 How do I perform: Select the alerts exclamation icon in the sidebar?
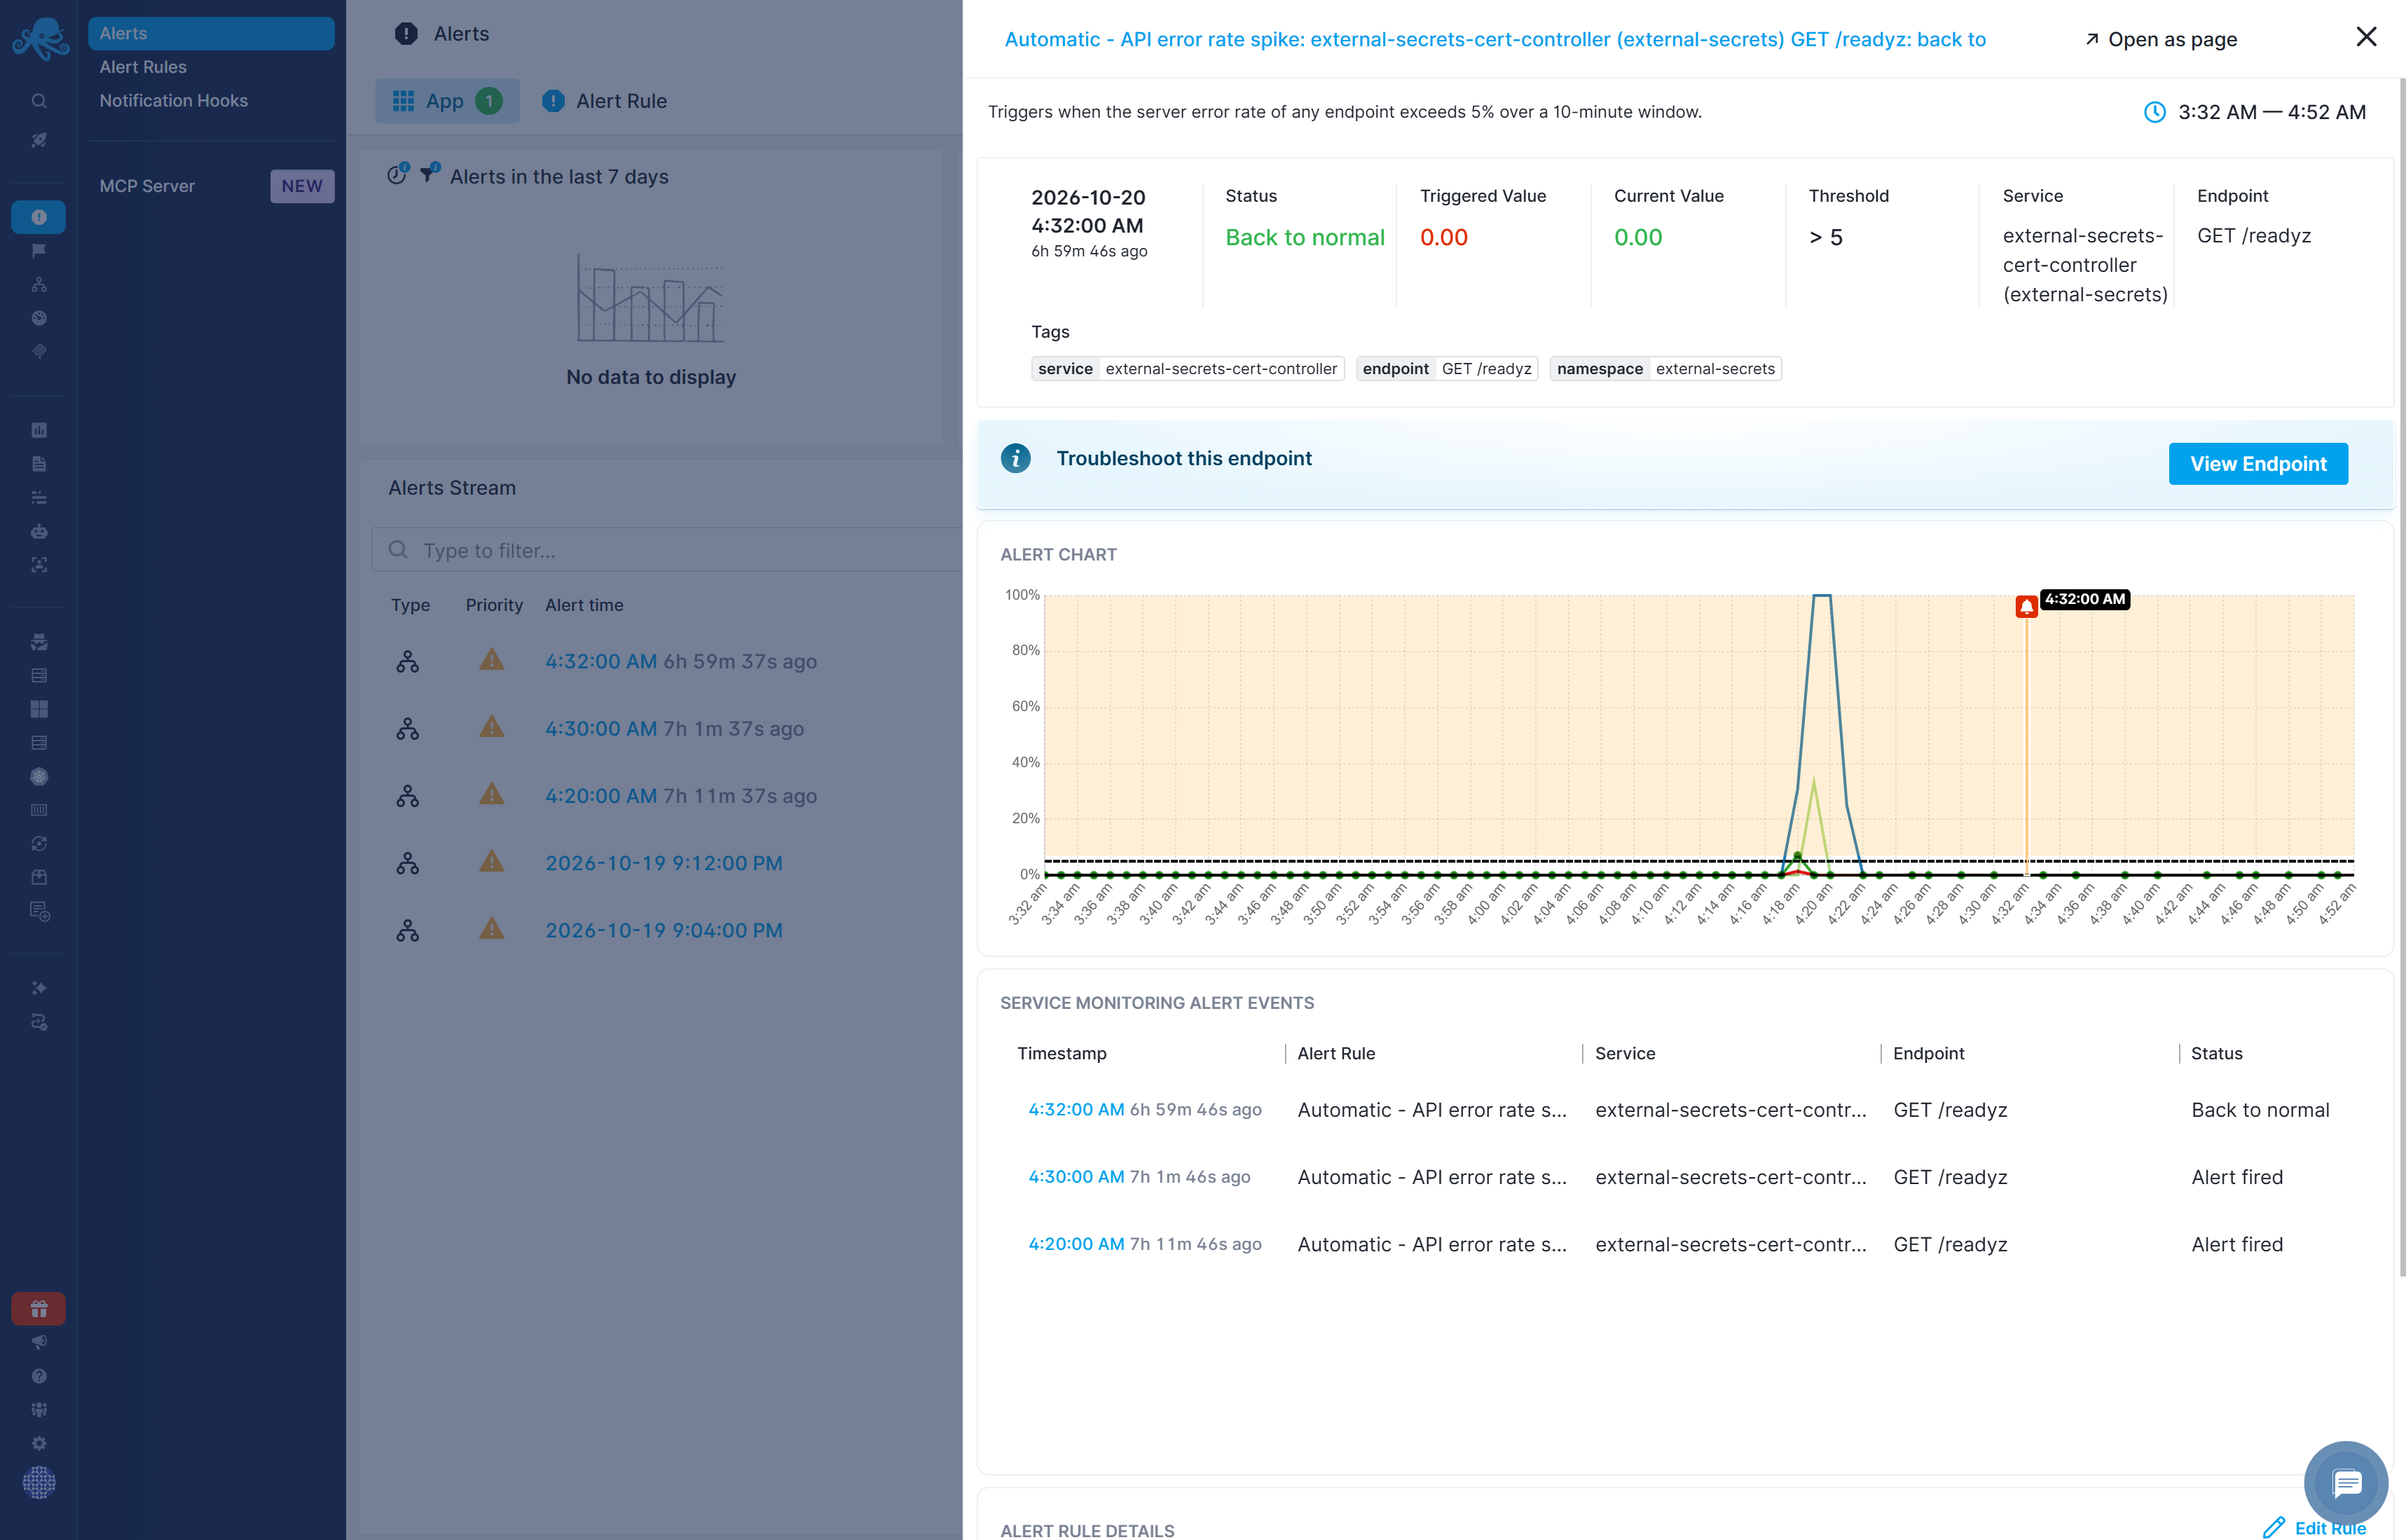pyautogui.click(x=39, y=217)
